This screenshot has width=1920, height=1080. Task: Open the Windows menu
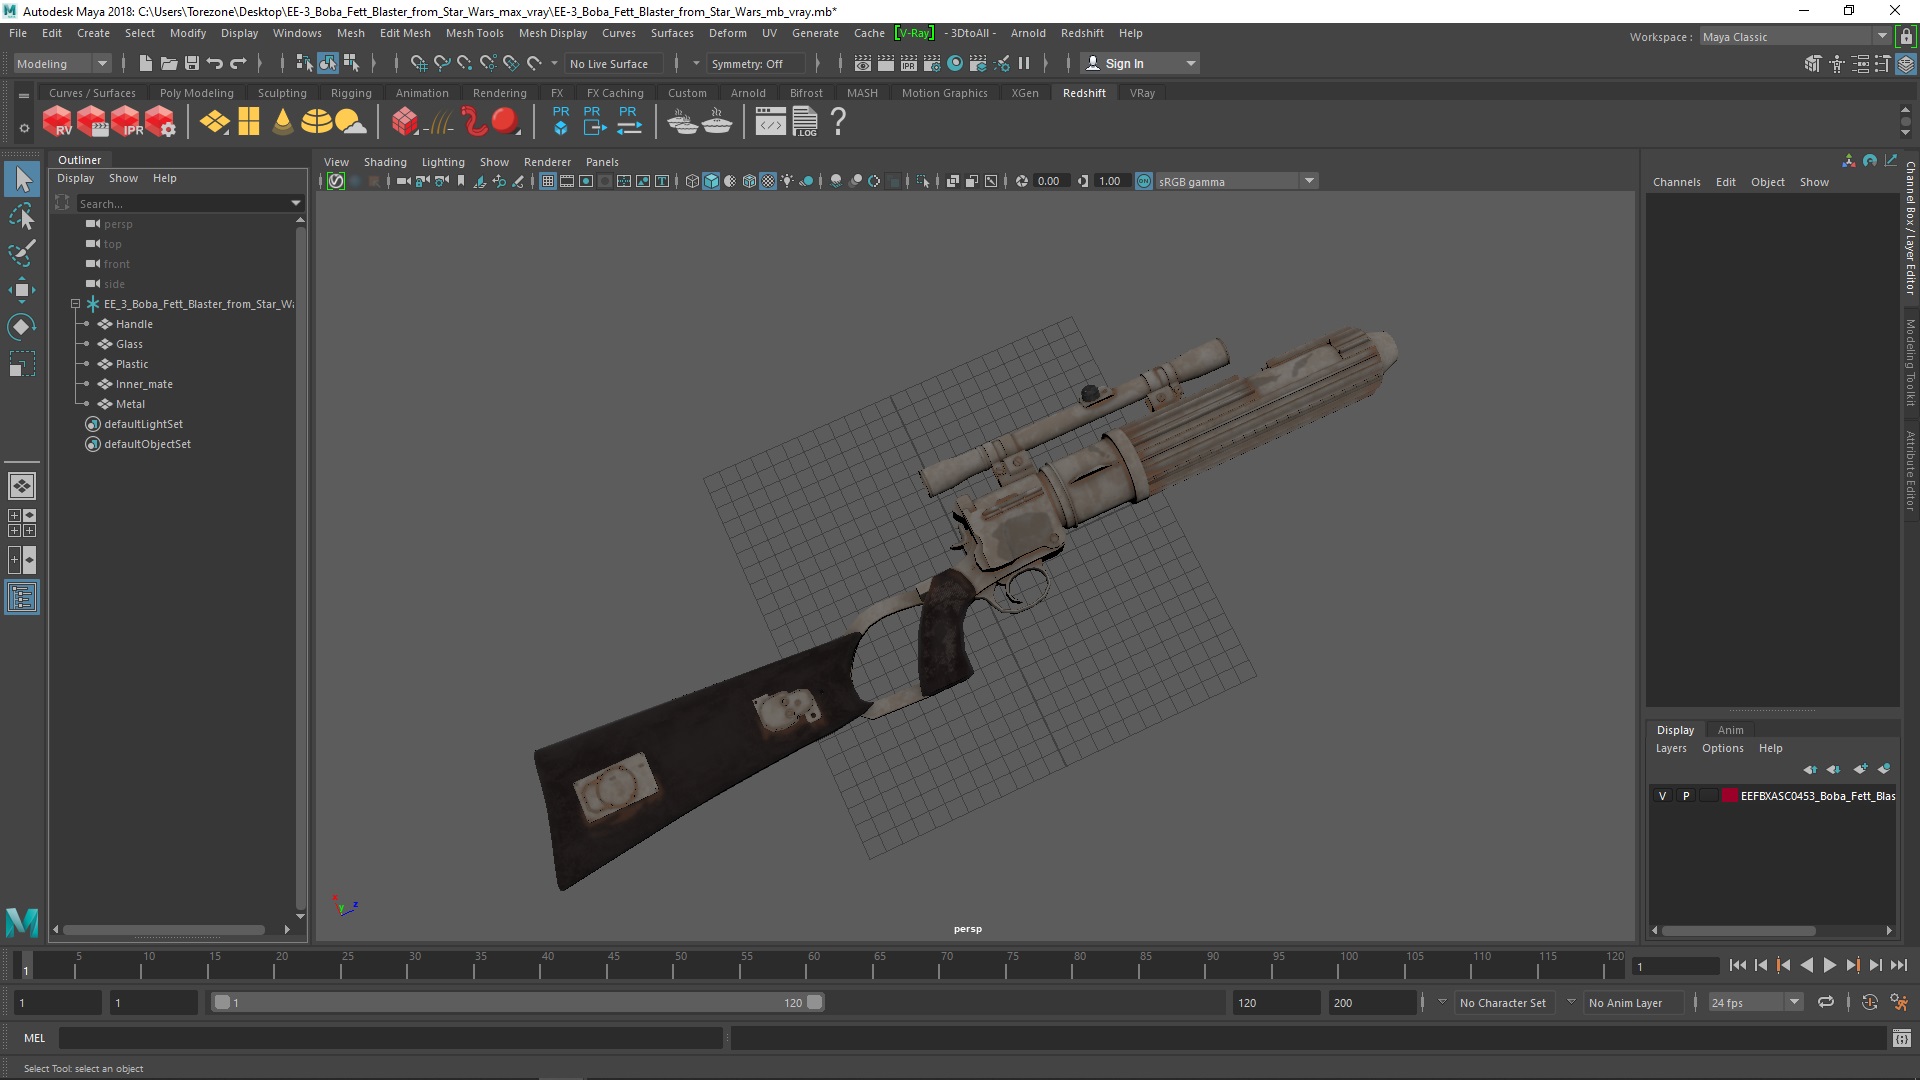click(x=297, y=33)
